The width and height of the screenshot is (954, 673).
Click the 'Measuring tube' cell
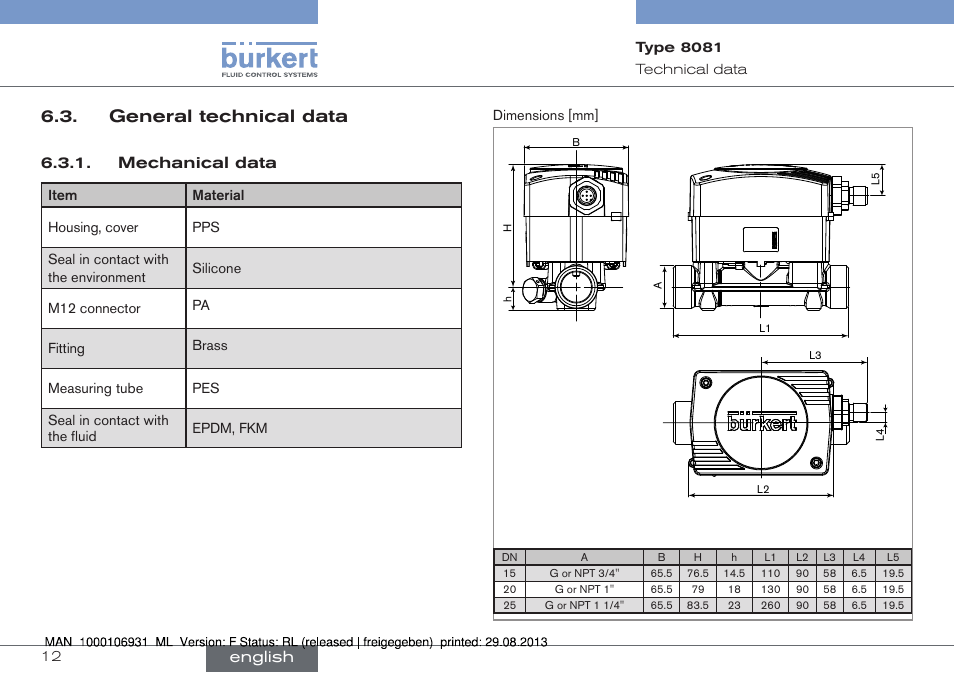[113, 388]
